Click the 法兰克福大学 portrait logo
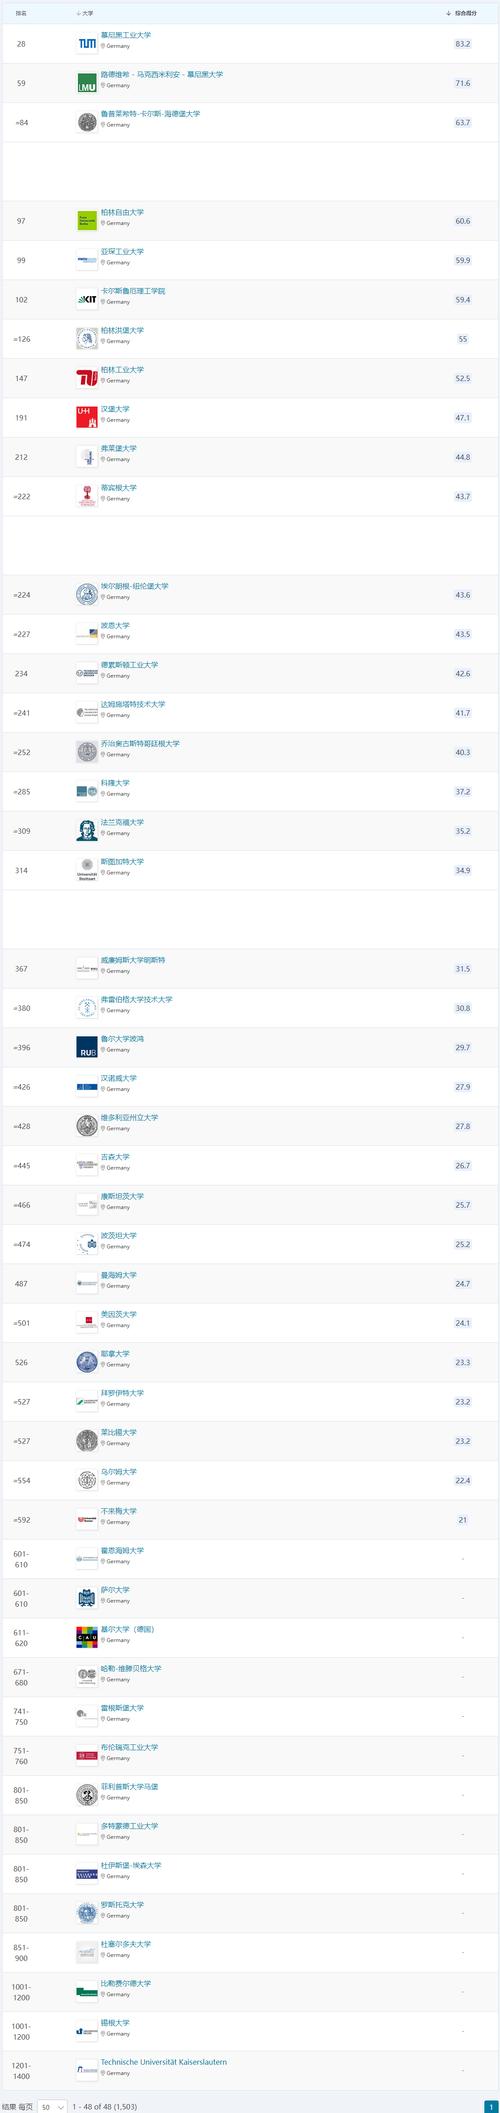The height and width of the screenshot is (2113, 500). tap(87, 830)
